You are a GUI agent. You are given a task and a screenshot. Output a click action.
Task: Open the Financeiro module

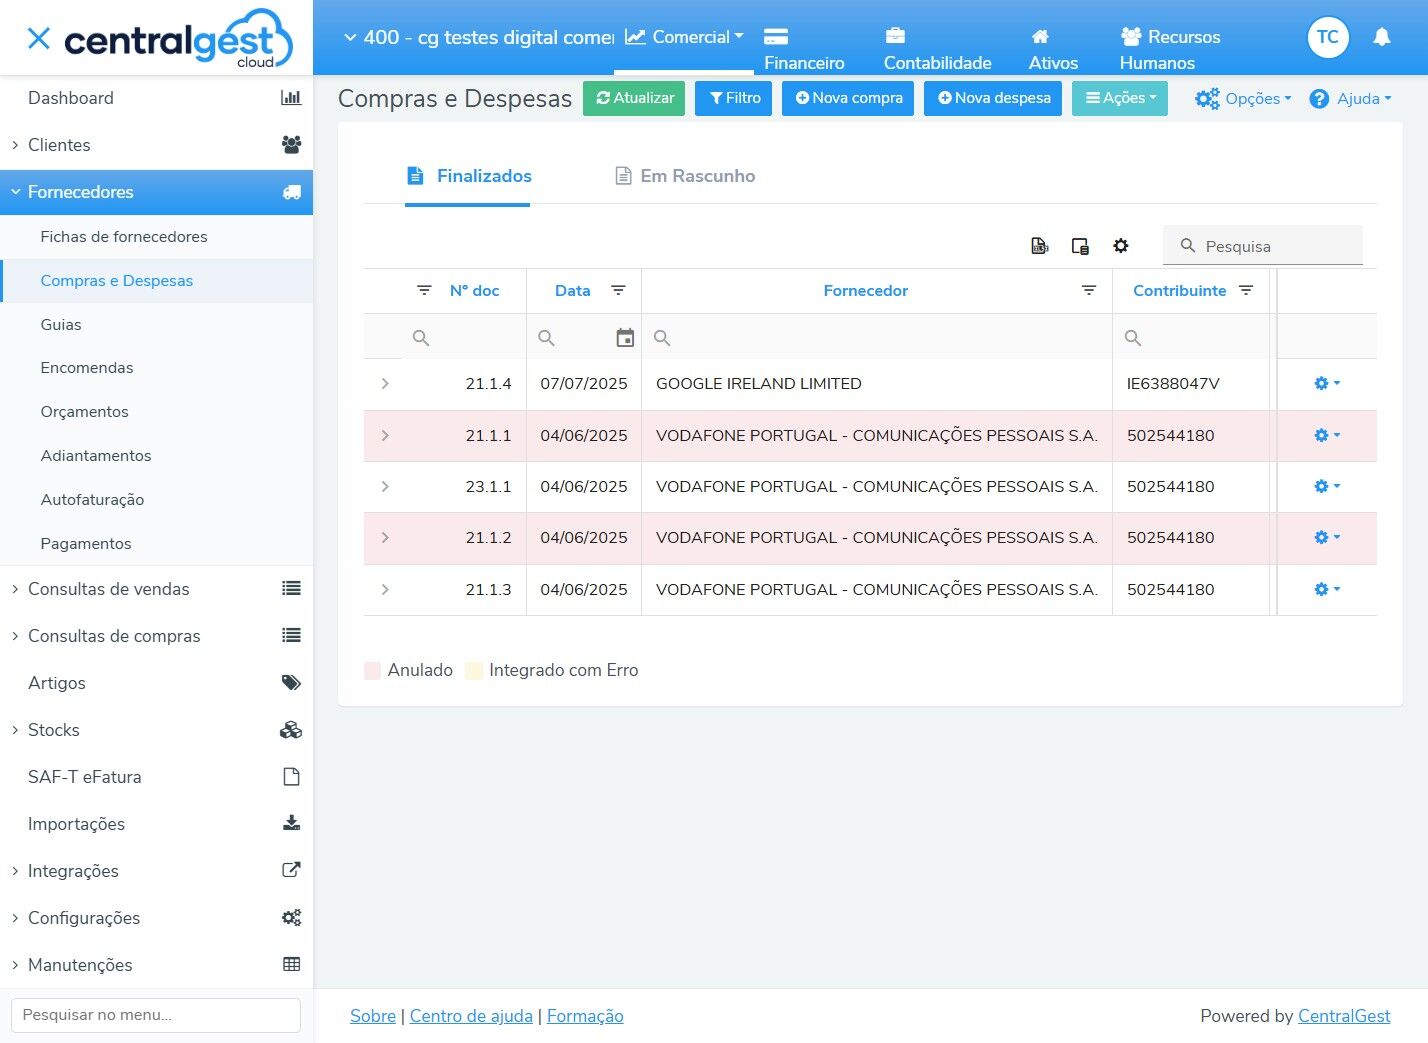pos(804,49)
